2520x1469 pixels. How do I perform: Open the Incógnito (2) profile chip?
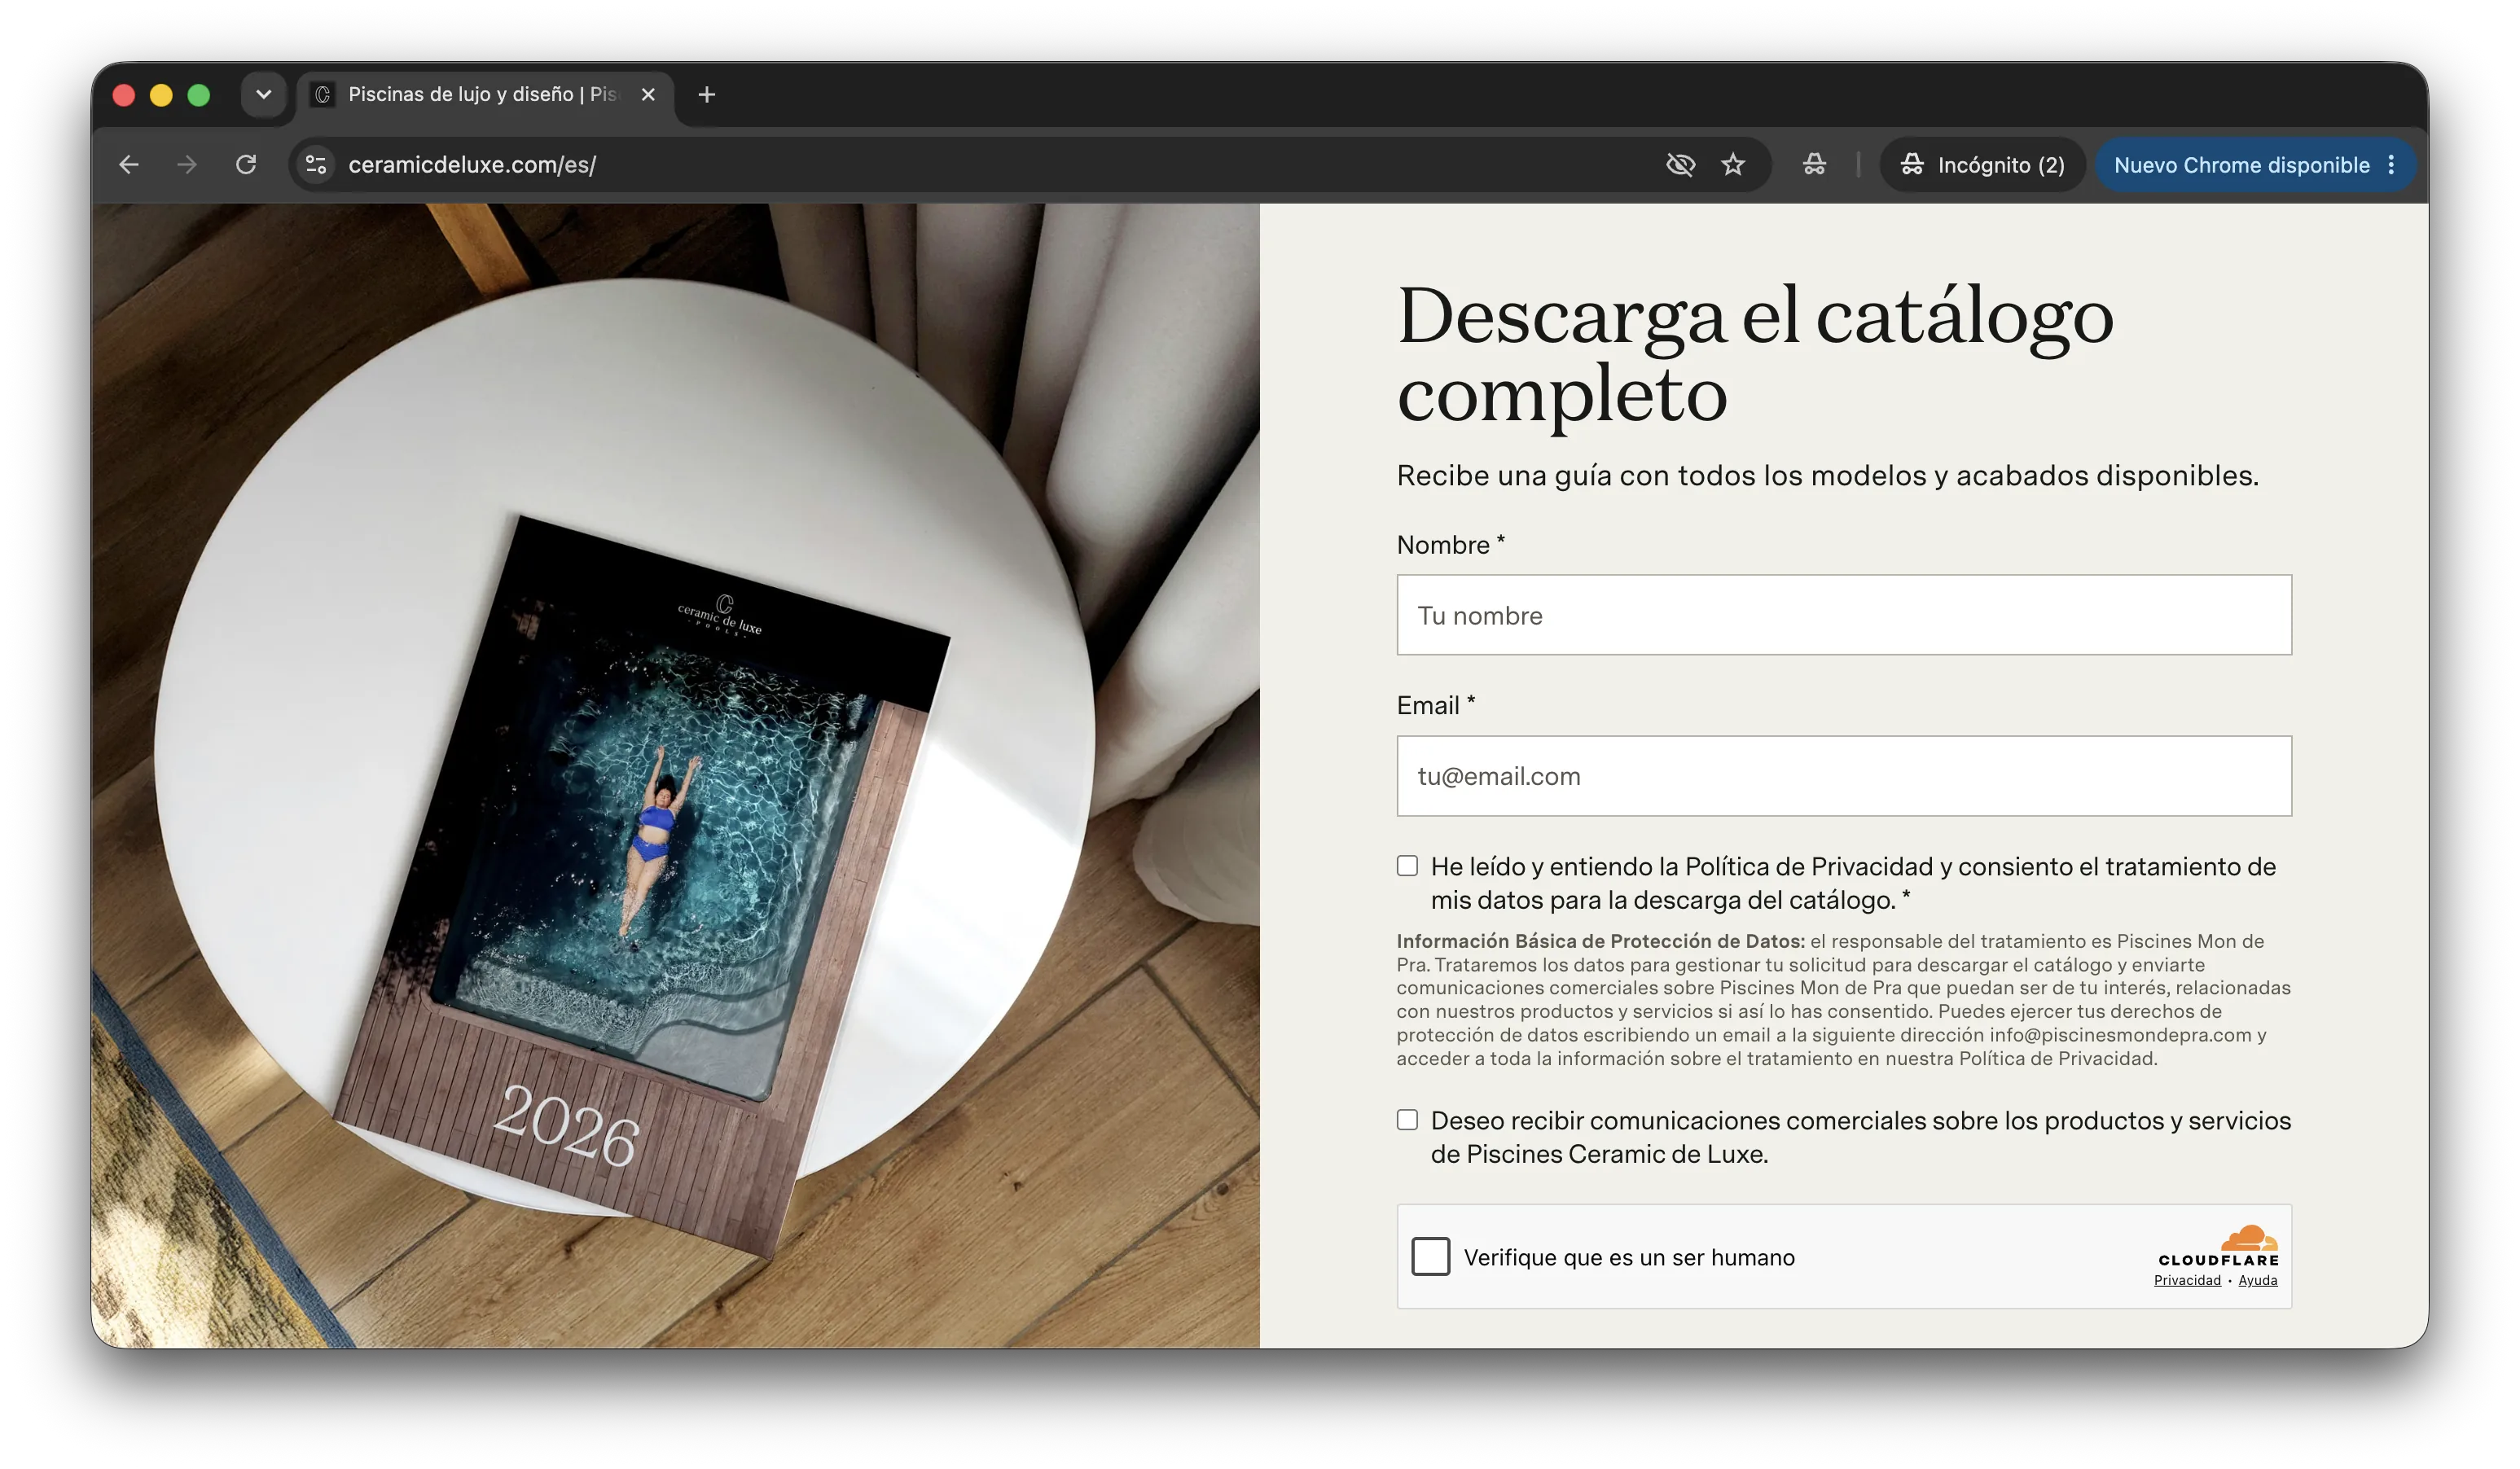point(1982,165)
